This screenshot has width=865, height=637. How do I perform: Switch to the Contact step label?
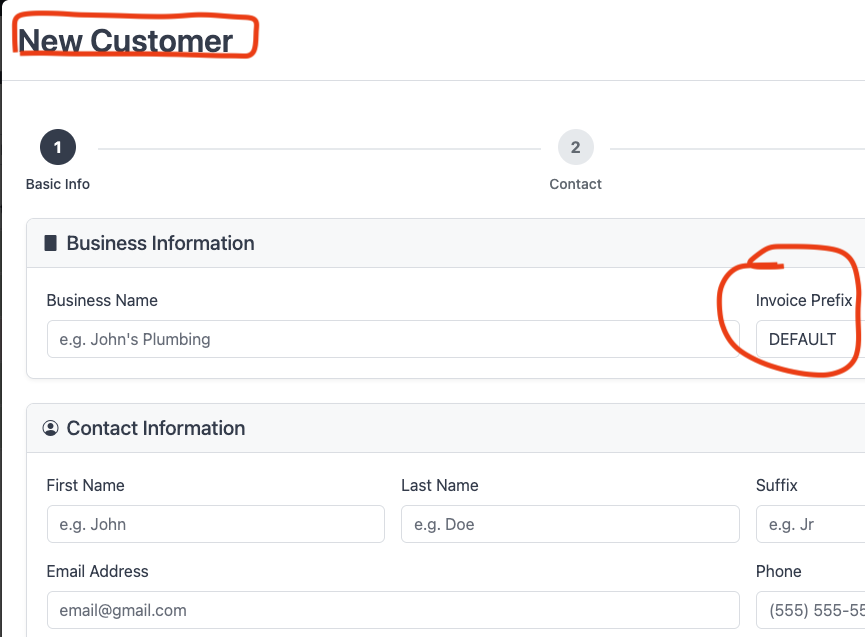[x=575, y=184]
